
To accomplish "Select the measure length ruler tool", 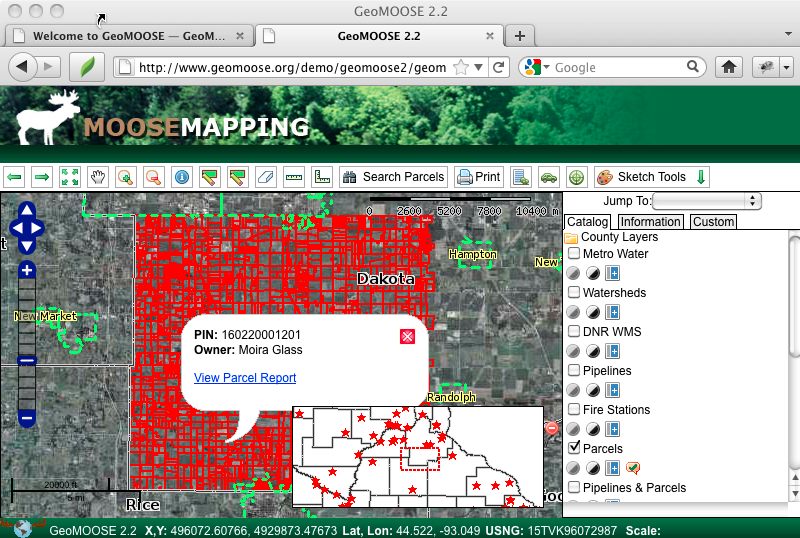I will pos(293,177).
